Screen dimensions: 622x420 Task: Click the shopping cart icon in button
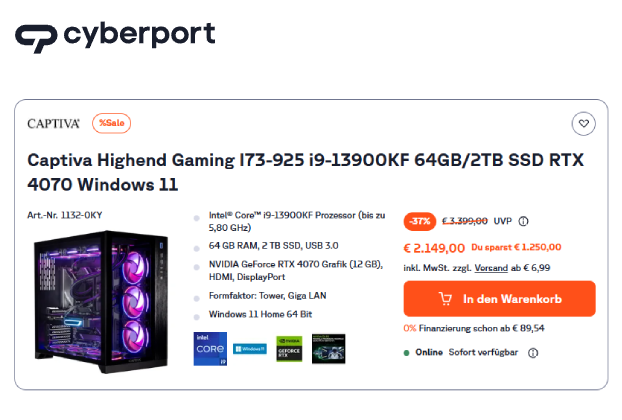tap(445, 299)
